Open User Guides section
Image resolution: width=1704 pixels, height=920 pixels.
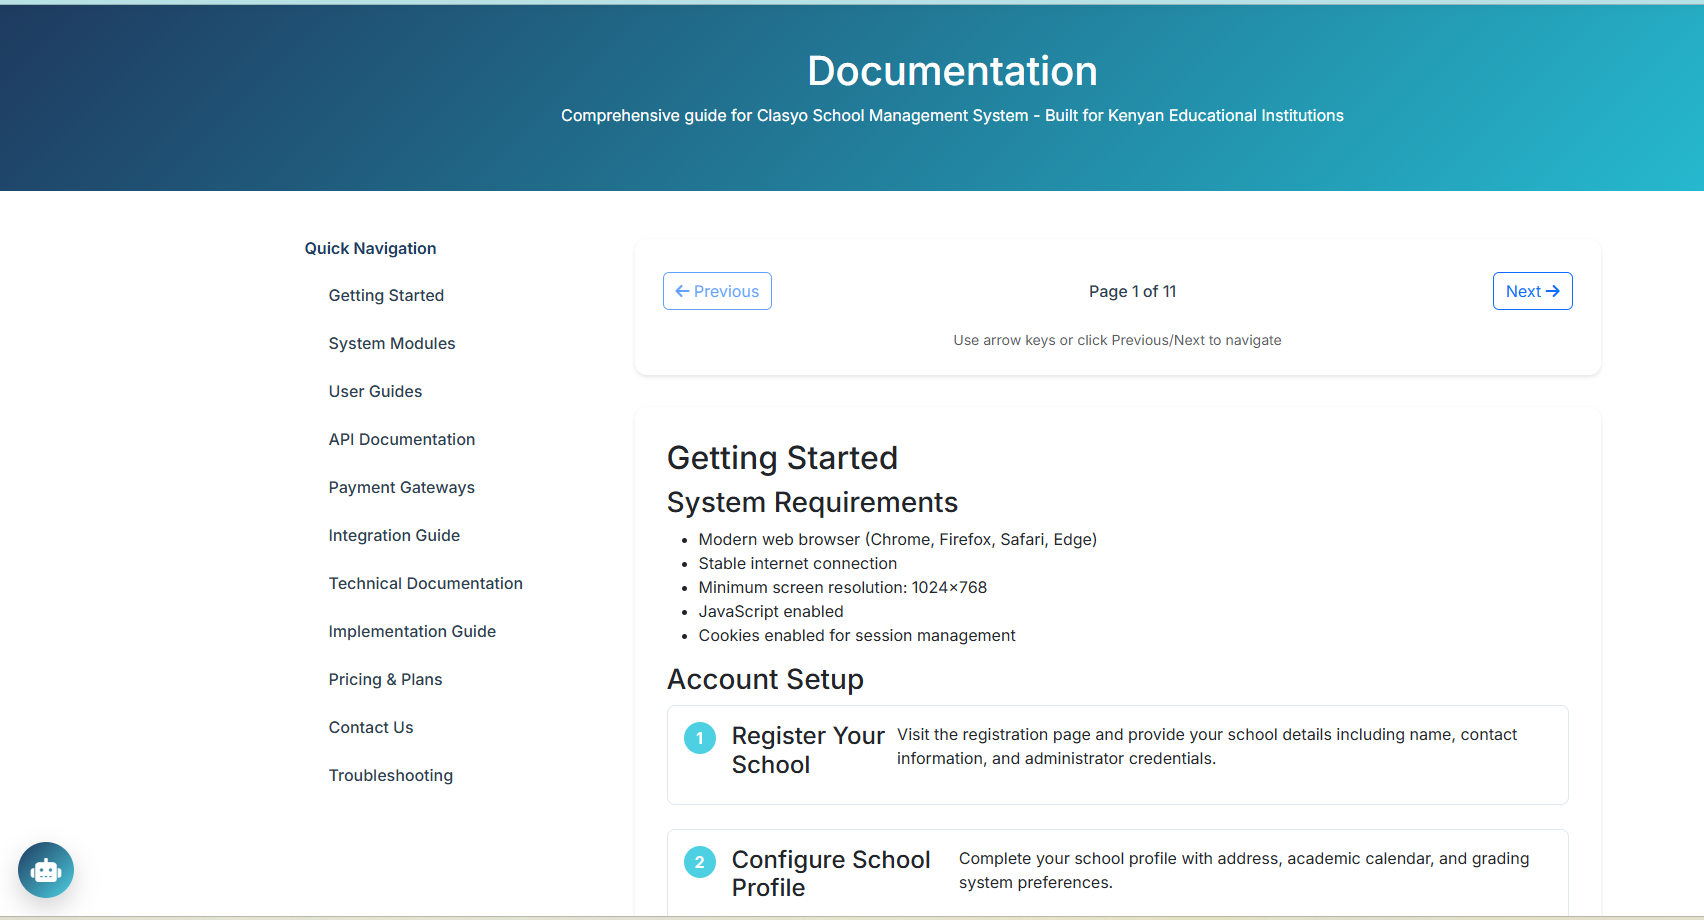[x=375, y=391]
